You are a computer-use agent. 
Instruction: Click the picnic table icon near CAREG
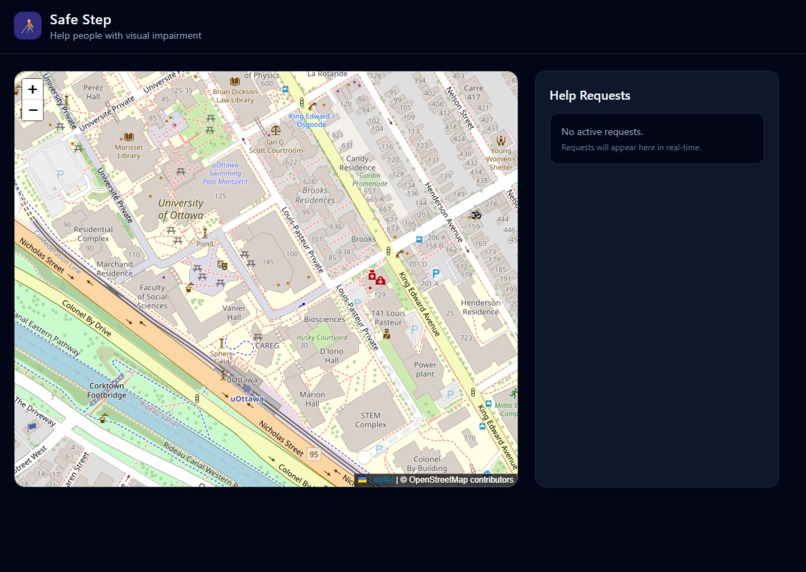tap(258, 337)
